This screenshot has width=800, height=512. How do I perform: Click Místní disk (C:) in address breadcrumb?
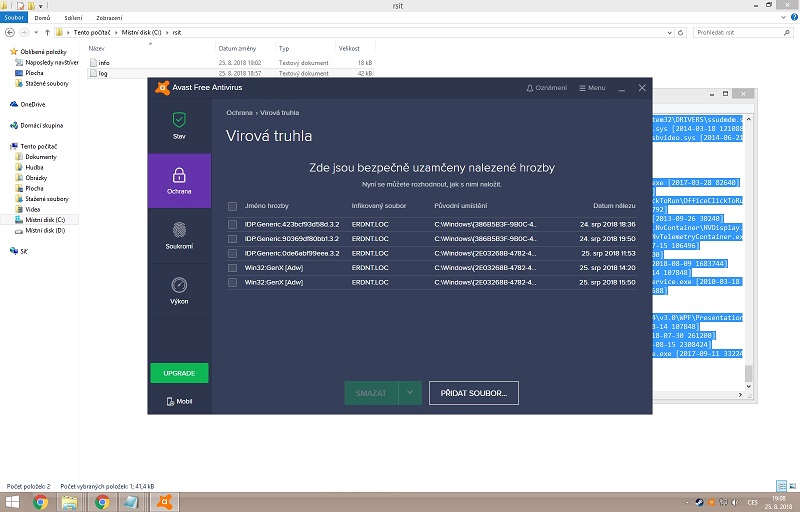click(x=141, y=32)
